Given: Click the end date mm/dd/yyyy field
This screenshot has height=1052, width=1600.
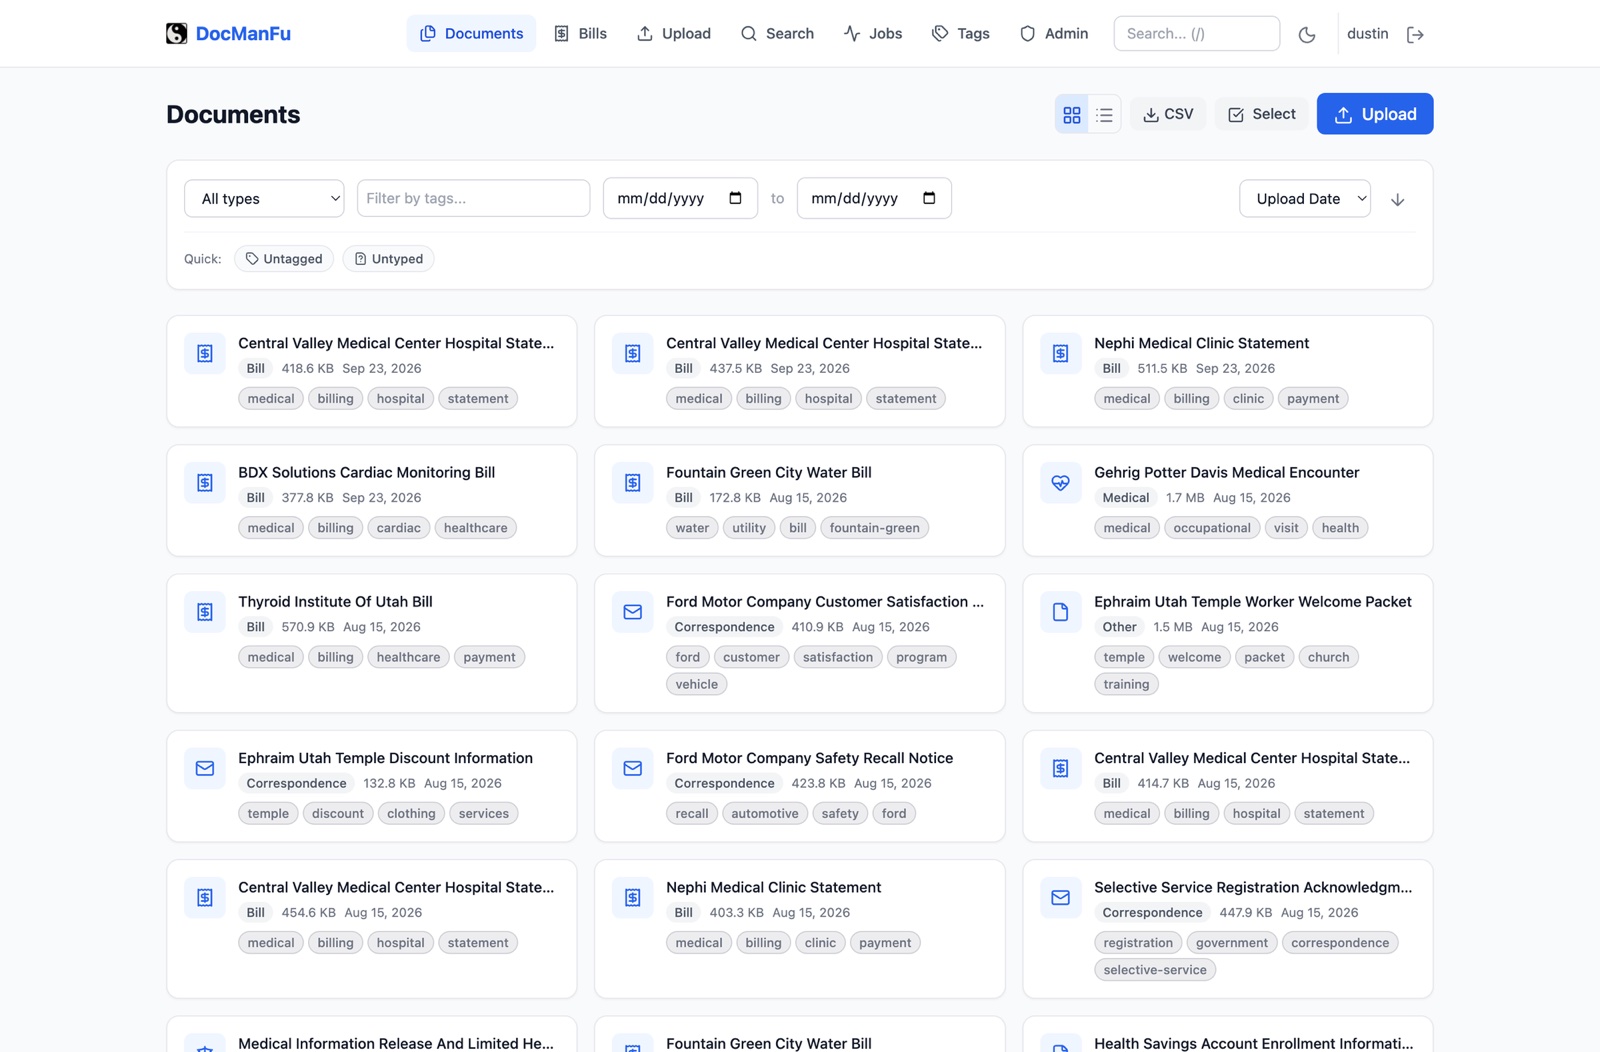Looking at the screenshot, I should click(x=874, y=198).
